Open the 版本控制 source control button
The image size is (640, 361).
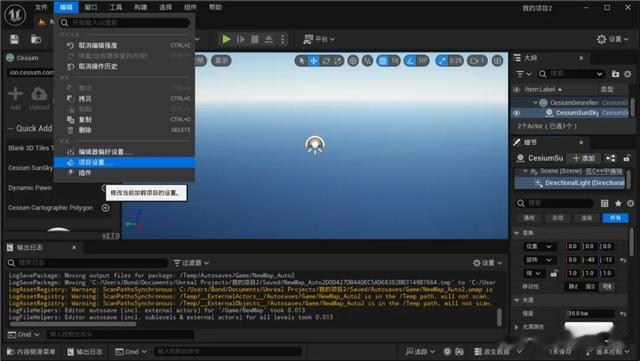tap(607, 352)
